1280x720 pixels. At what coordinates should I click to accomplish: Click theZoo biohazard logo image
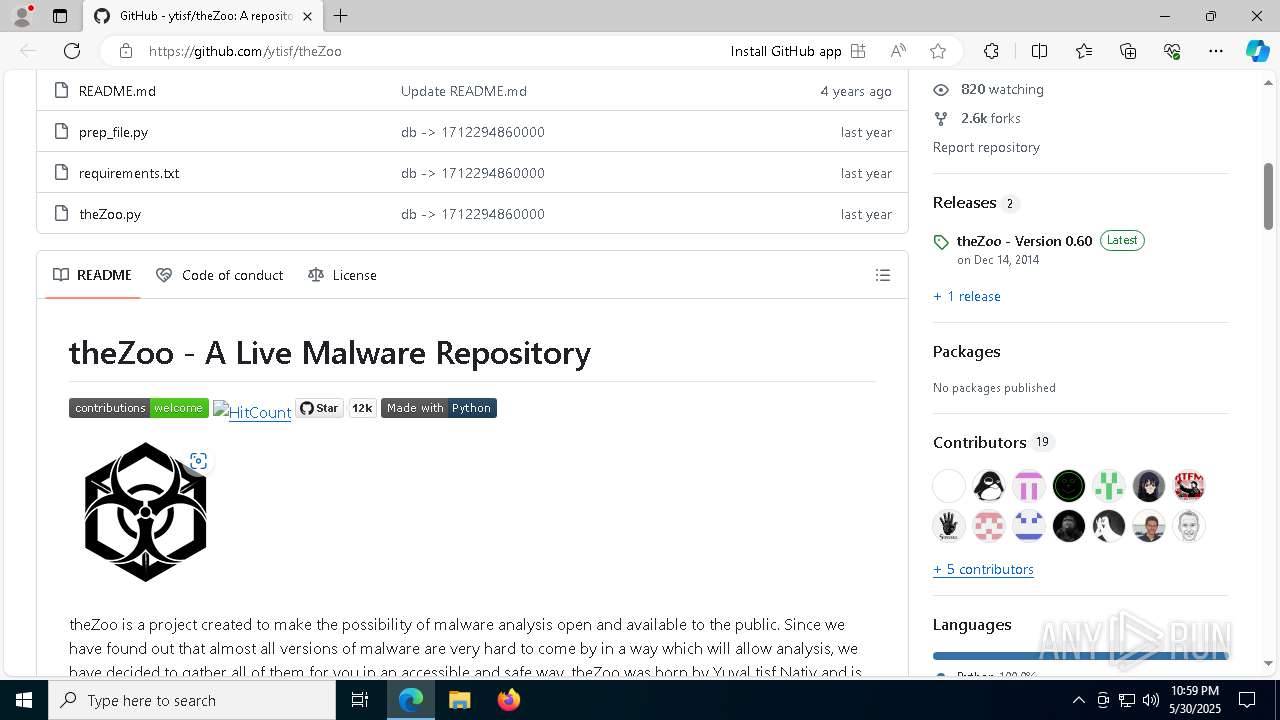click(146, 512)
